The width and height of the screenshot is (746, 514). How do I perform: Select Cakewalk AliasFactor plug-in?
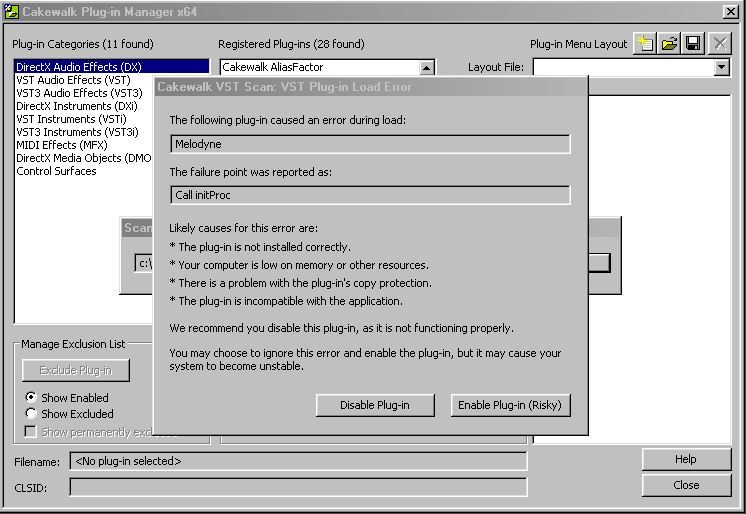click(x=273, y=67)
